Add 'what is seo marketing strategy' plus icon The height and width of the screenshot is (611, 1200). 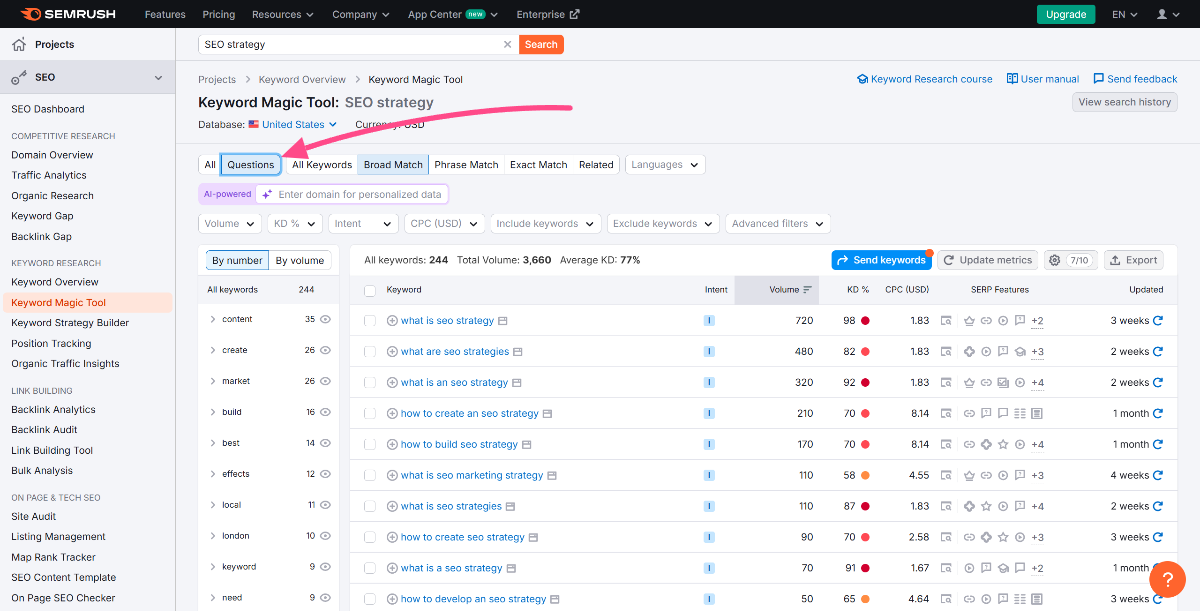tap(392, 475)
